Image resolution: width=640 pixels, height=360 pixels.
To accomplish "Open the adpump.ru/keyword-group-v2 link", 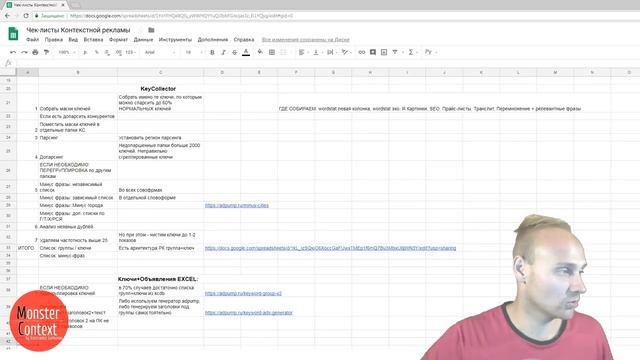I will (243, 293).
